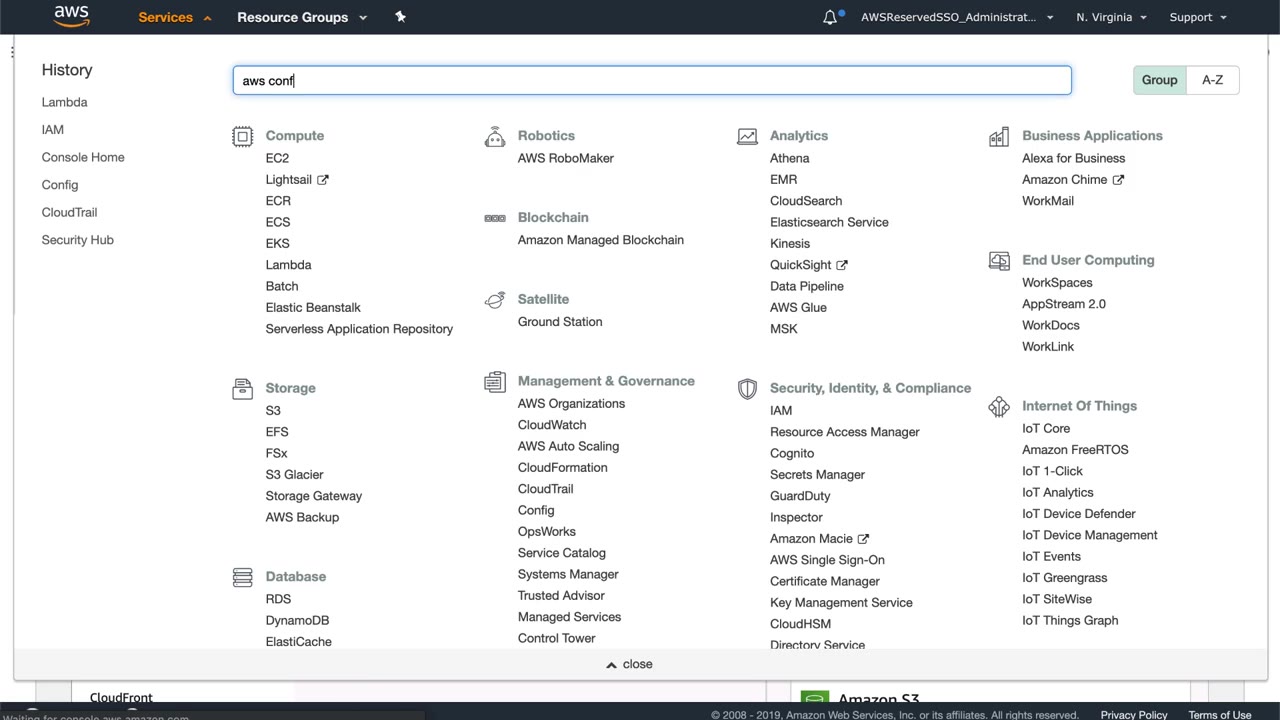Image resolution: width=1280 pixels, height=720 pixels.
Task: Collapse the Services menu
Action: [175, 17]
